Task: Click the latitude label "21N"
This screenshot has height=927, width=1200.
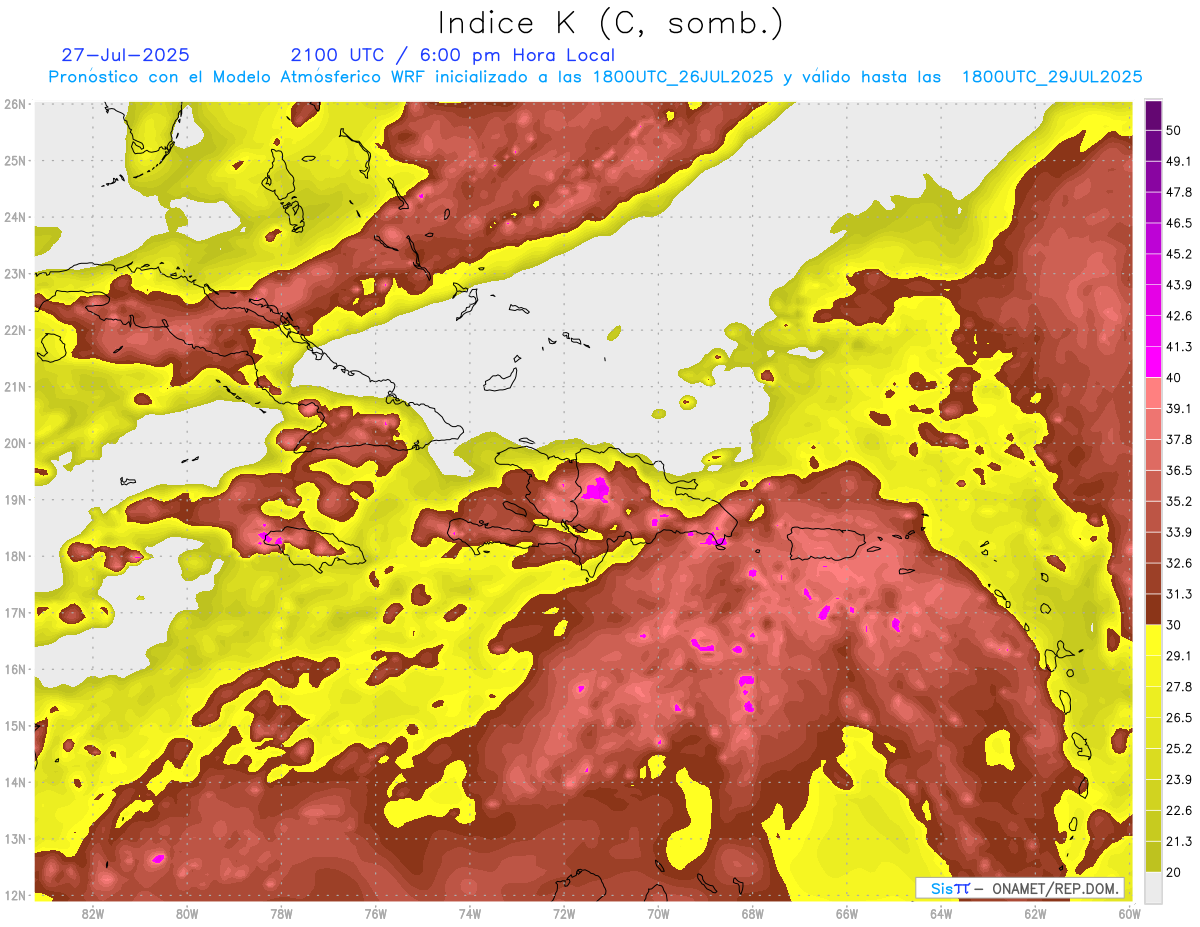Action: [x=14, y=387]
